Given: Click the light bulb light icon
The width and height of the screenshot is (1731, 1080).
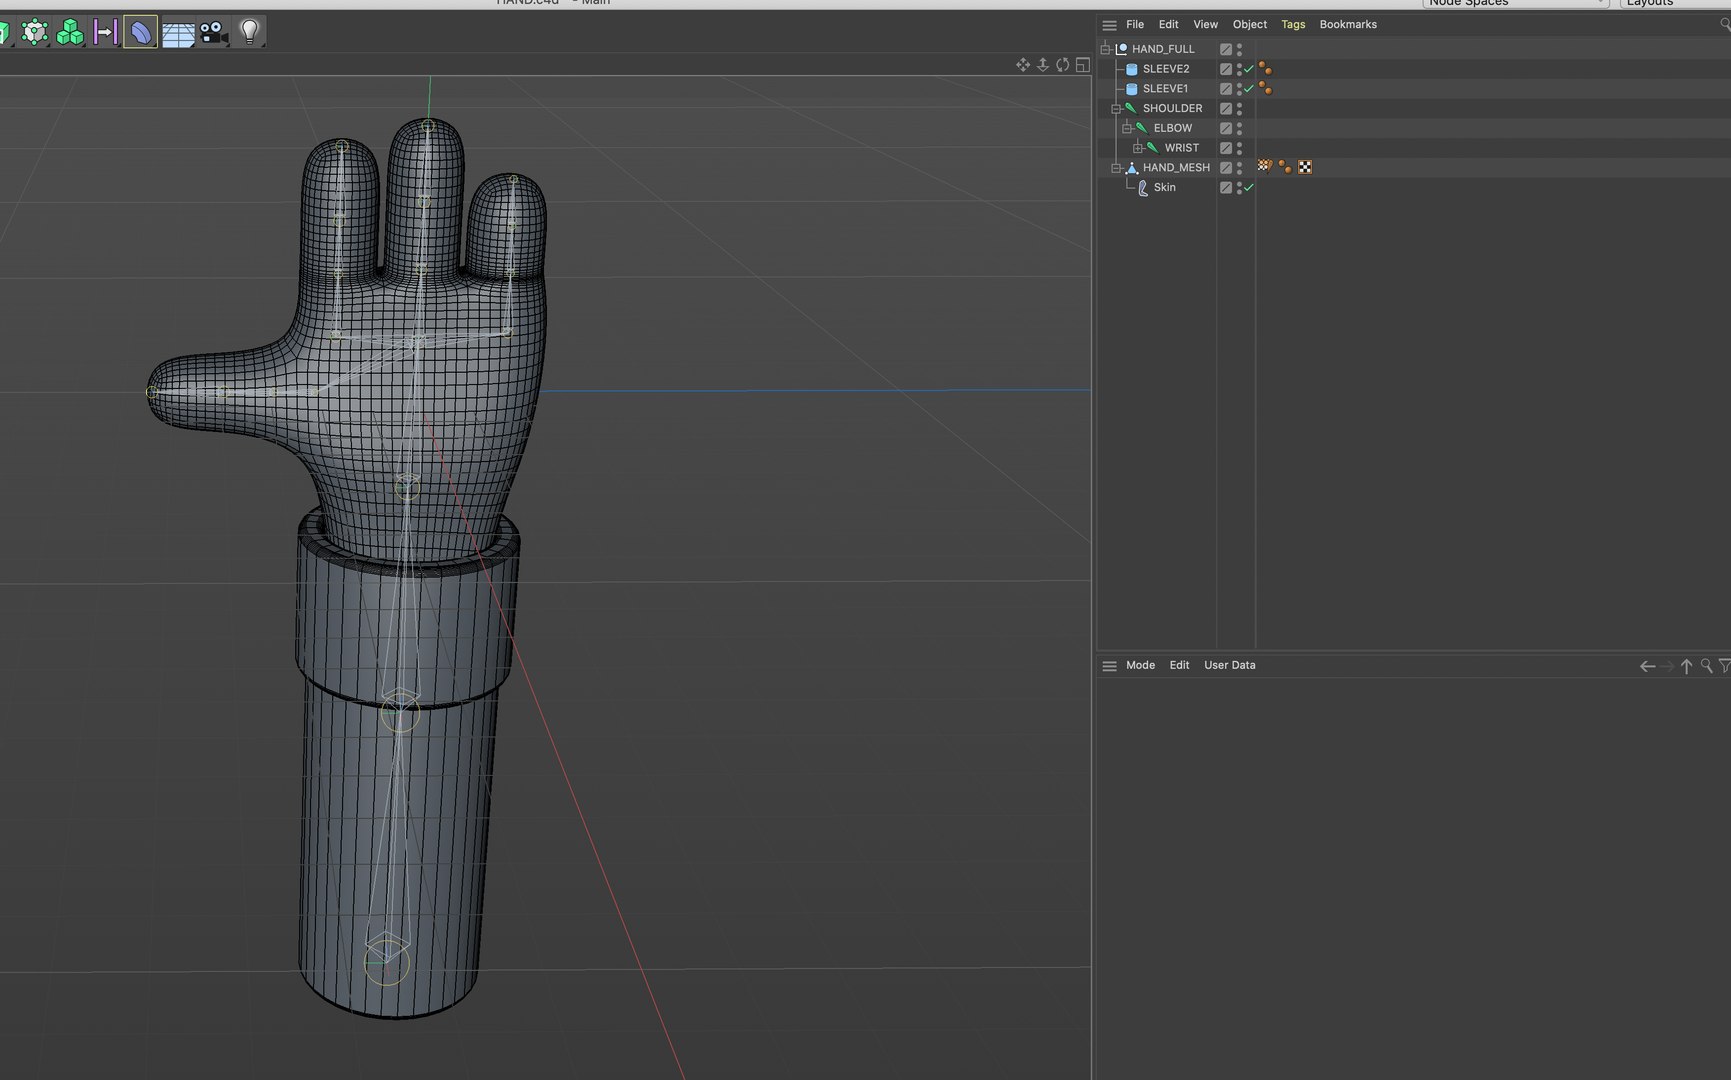Looking at the screenshot, I should [250, 32].
